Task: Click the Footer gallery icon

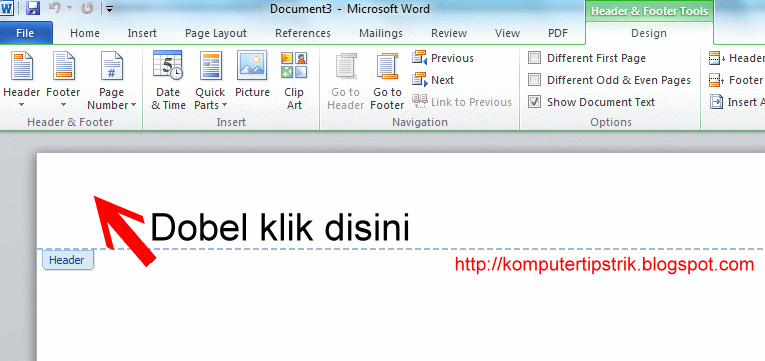Action: tap(63, 66)
